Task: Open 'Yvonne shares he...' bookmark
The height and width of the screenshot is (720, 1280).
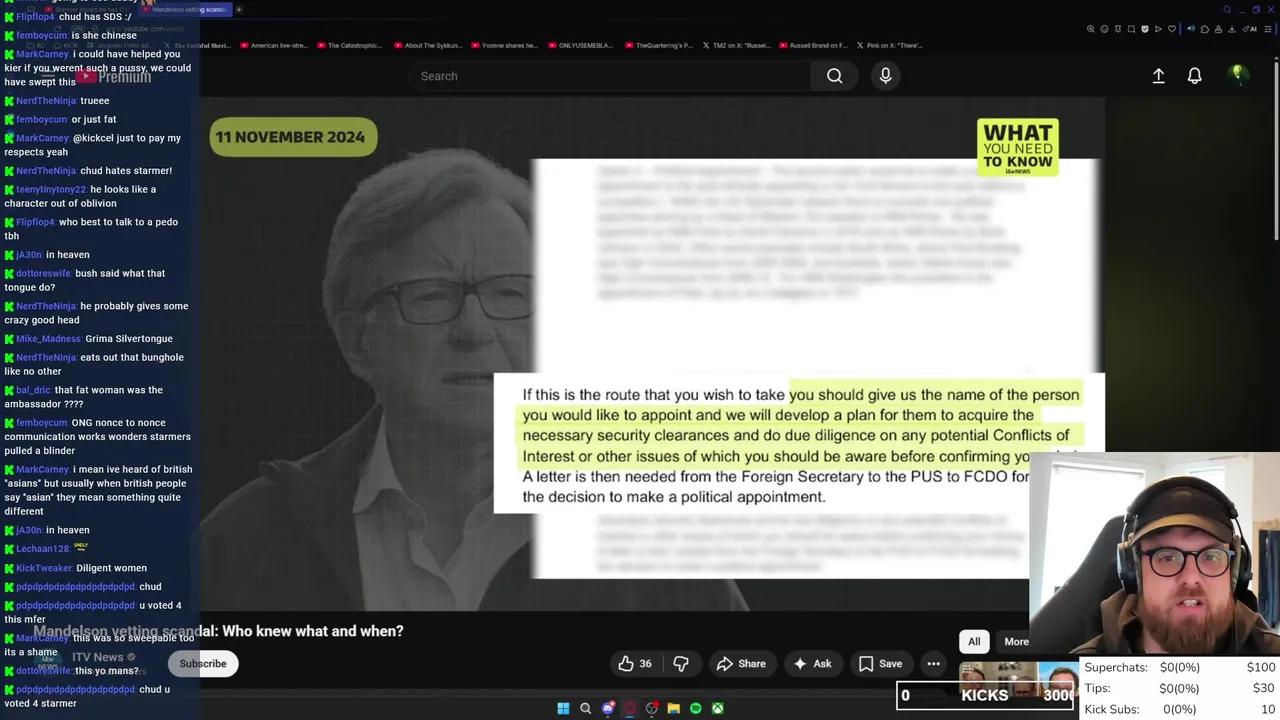Action: tap(504, 45)
